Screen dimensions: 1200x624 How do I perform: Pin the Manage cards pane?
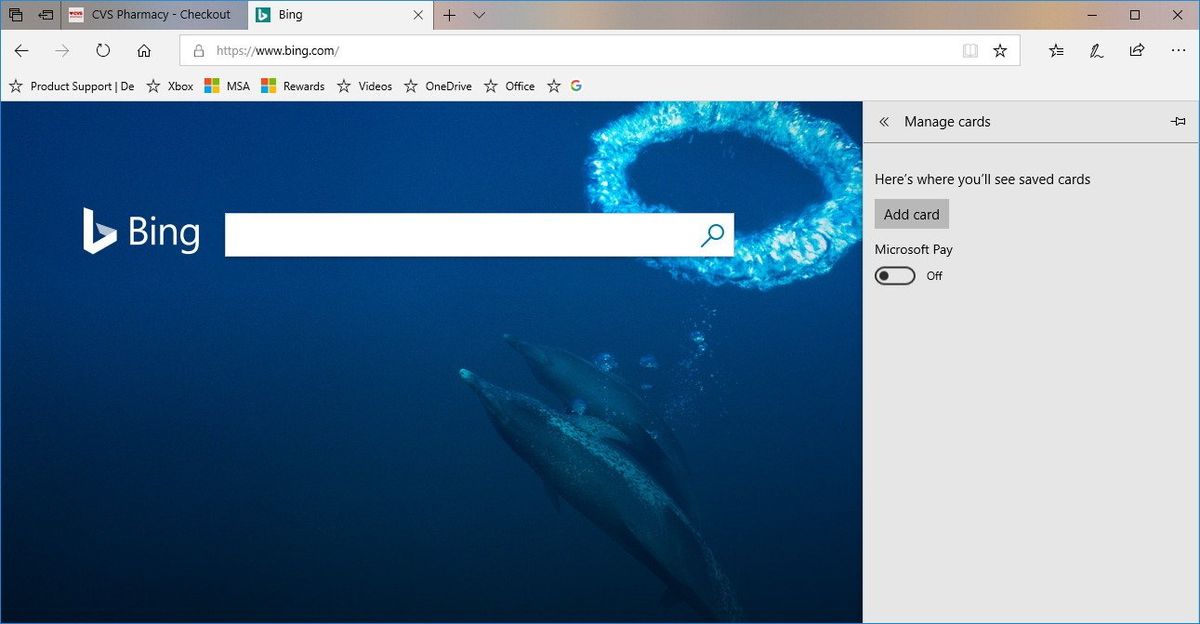(x=1178, y=121)
